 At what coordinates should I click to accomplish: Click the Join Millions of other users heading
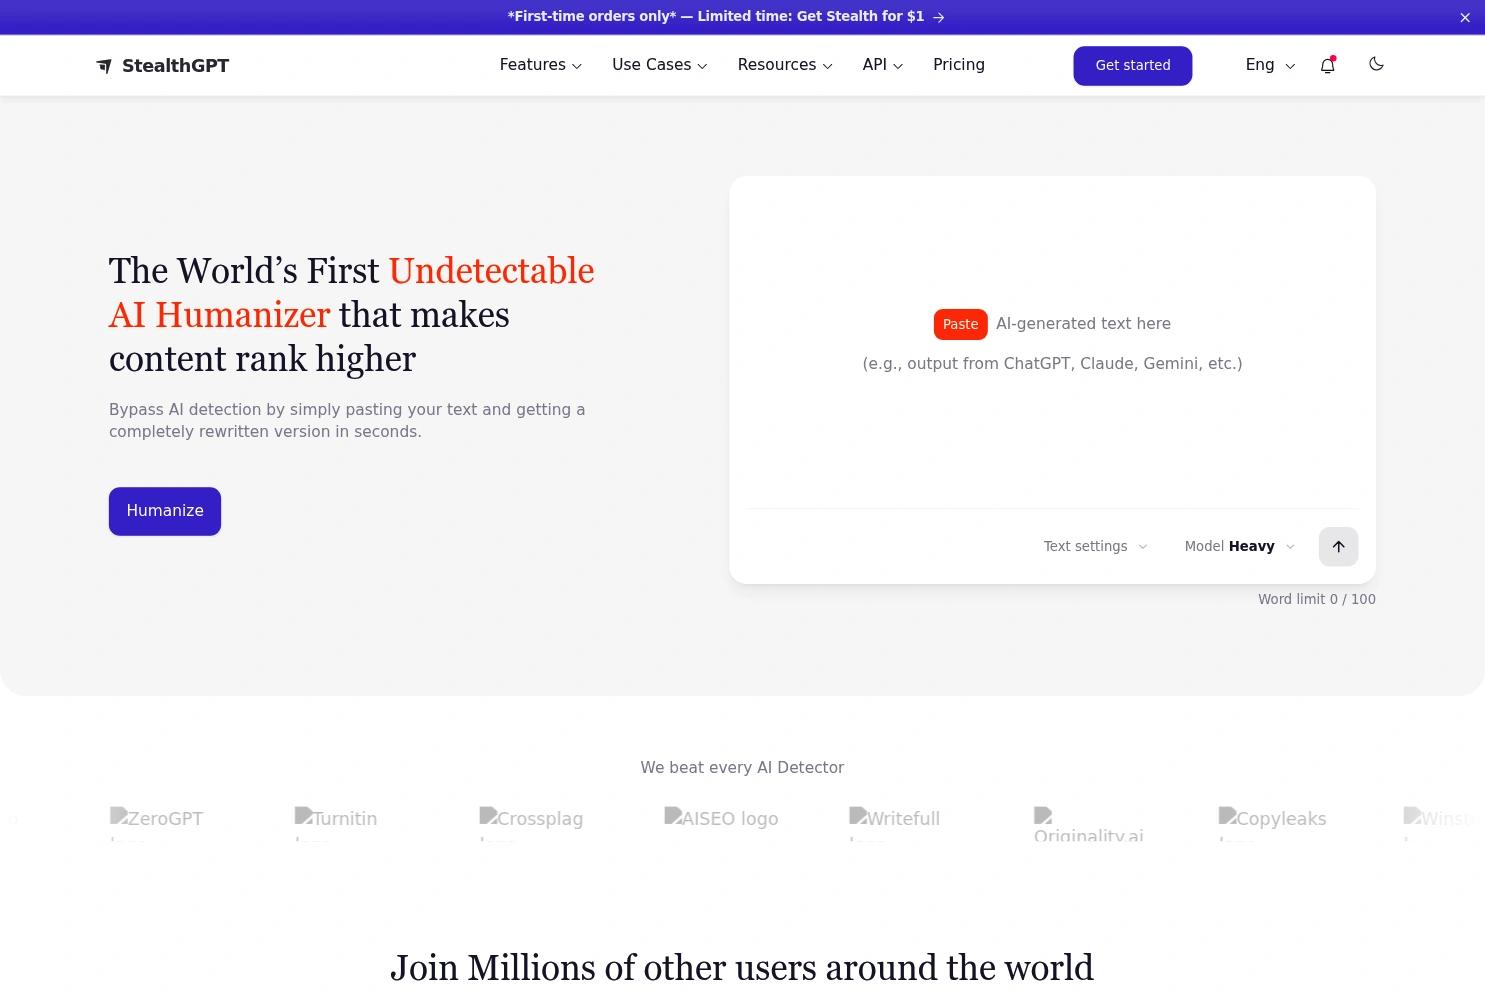(x=742, y=968)
